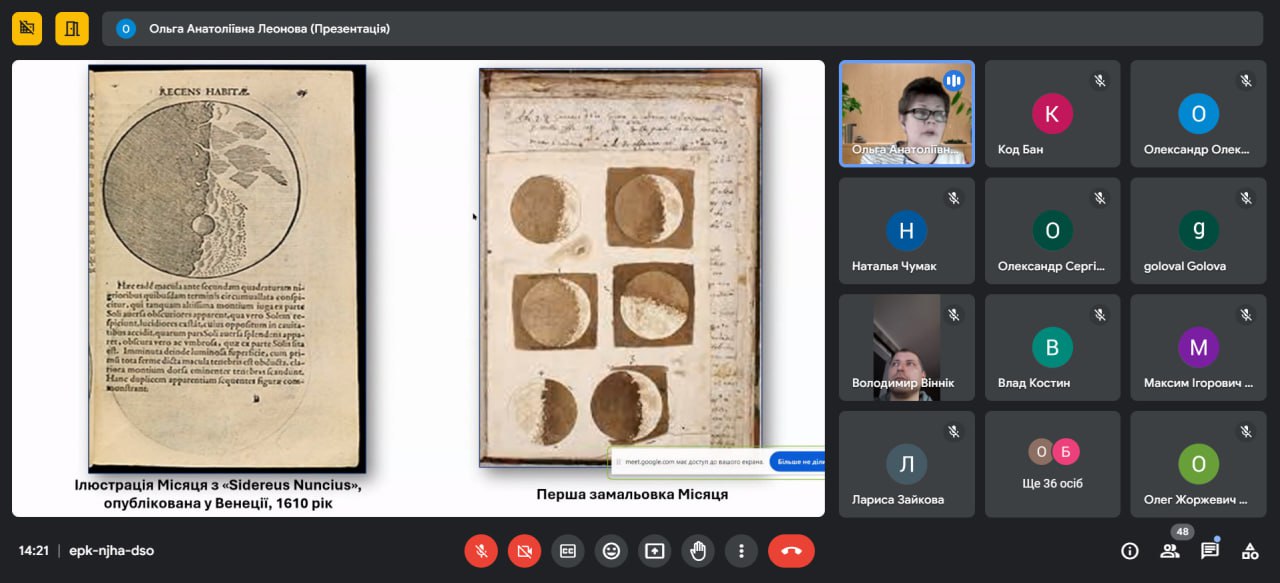Turn on the camera
The width and height of the screenshot is (1280, 583).
(x=524, y=550)
